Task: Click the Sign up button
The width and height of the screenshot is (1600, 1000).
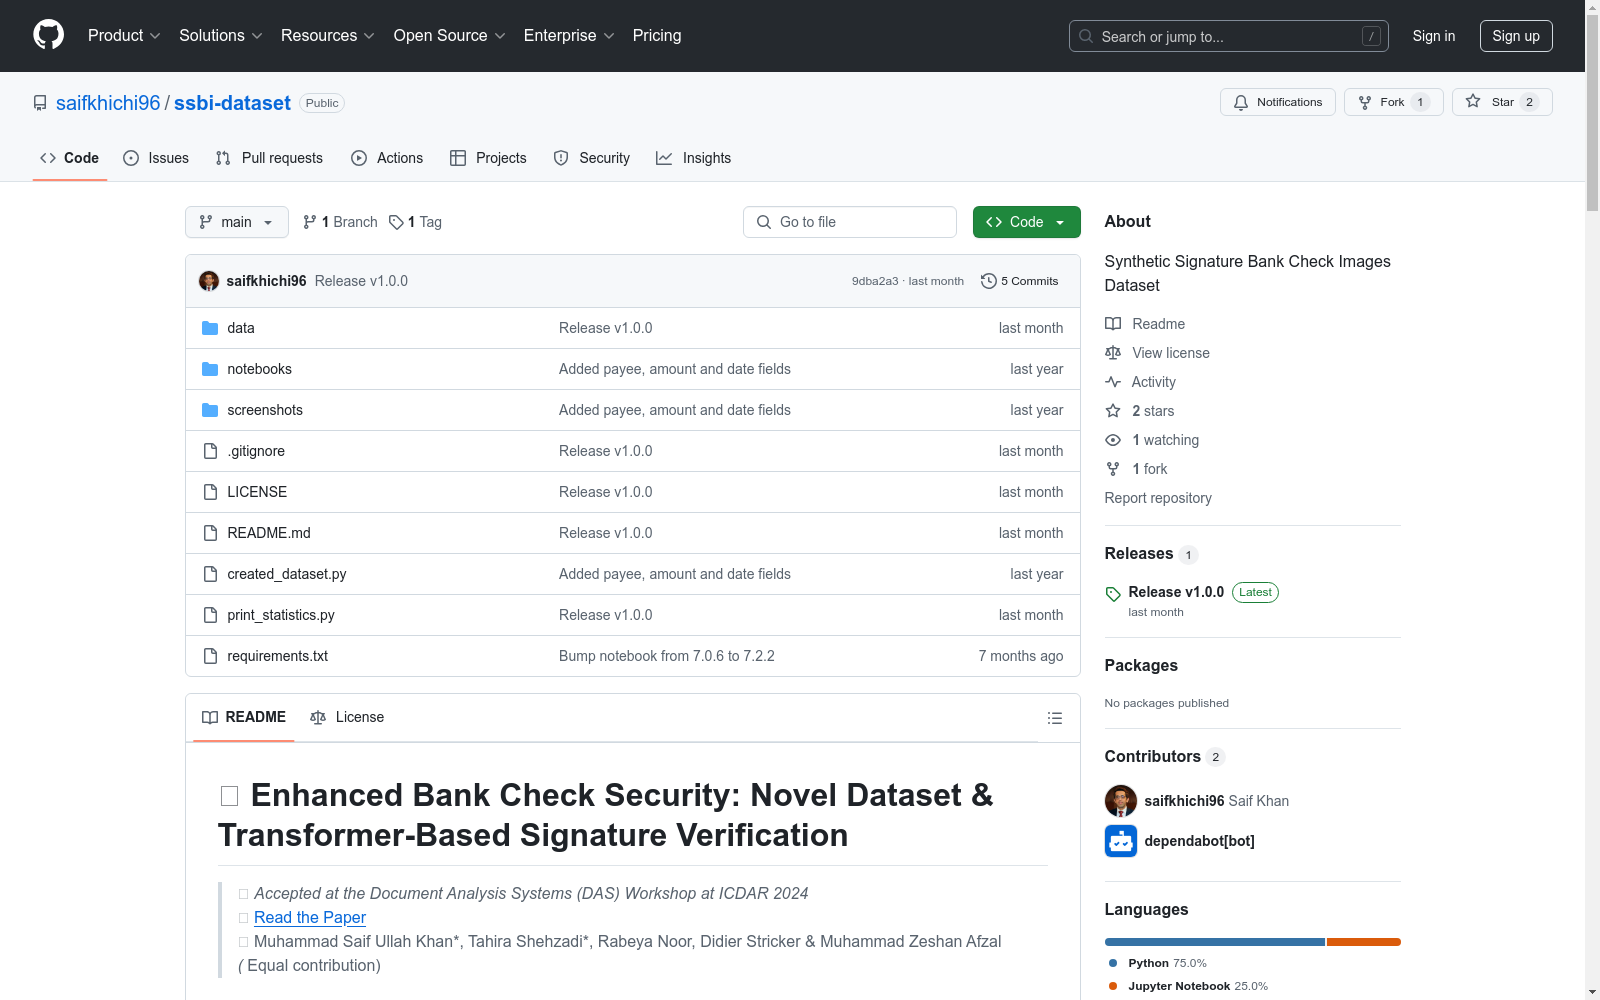Action: (x=1516, y=36)
